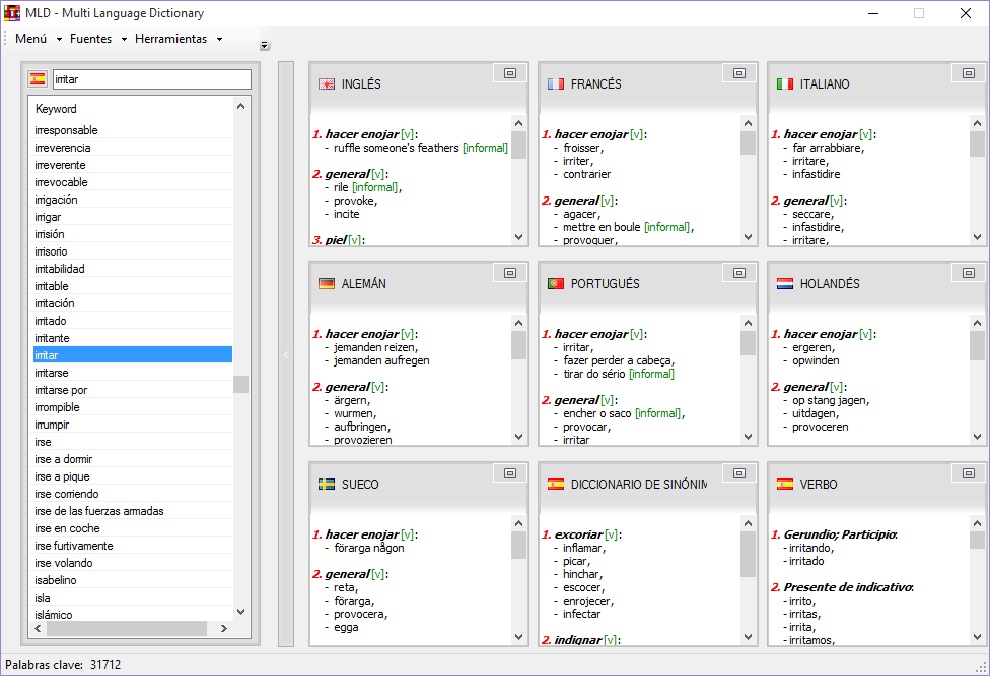Open the toolbar overflow options arrow
This screenshot has height=676, width=990.
point(264,45)
